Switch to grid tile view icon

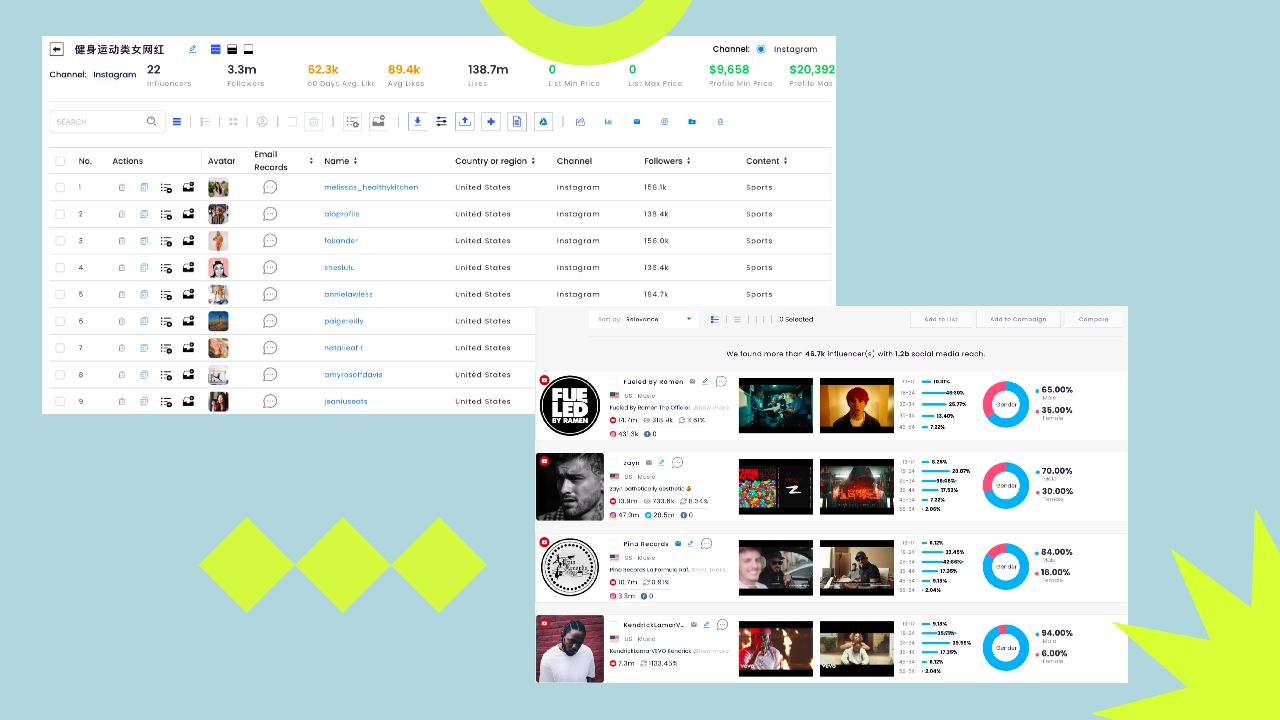click(x=233, y=122)
